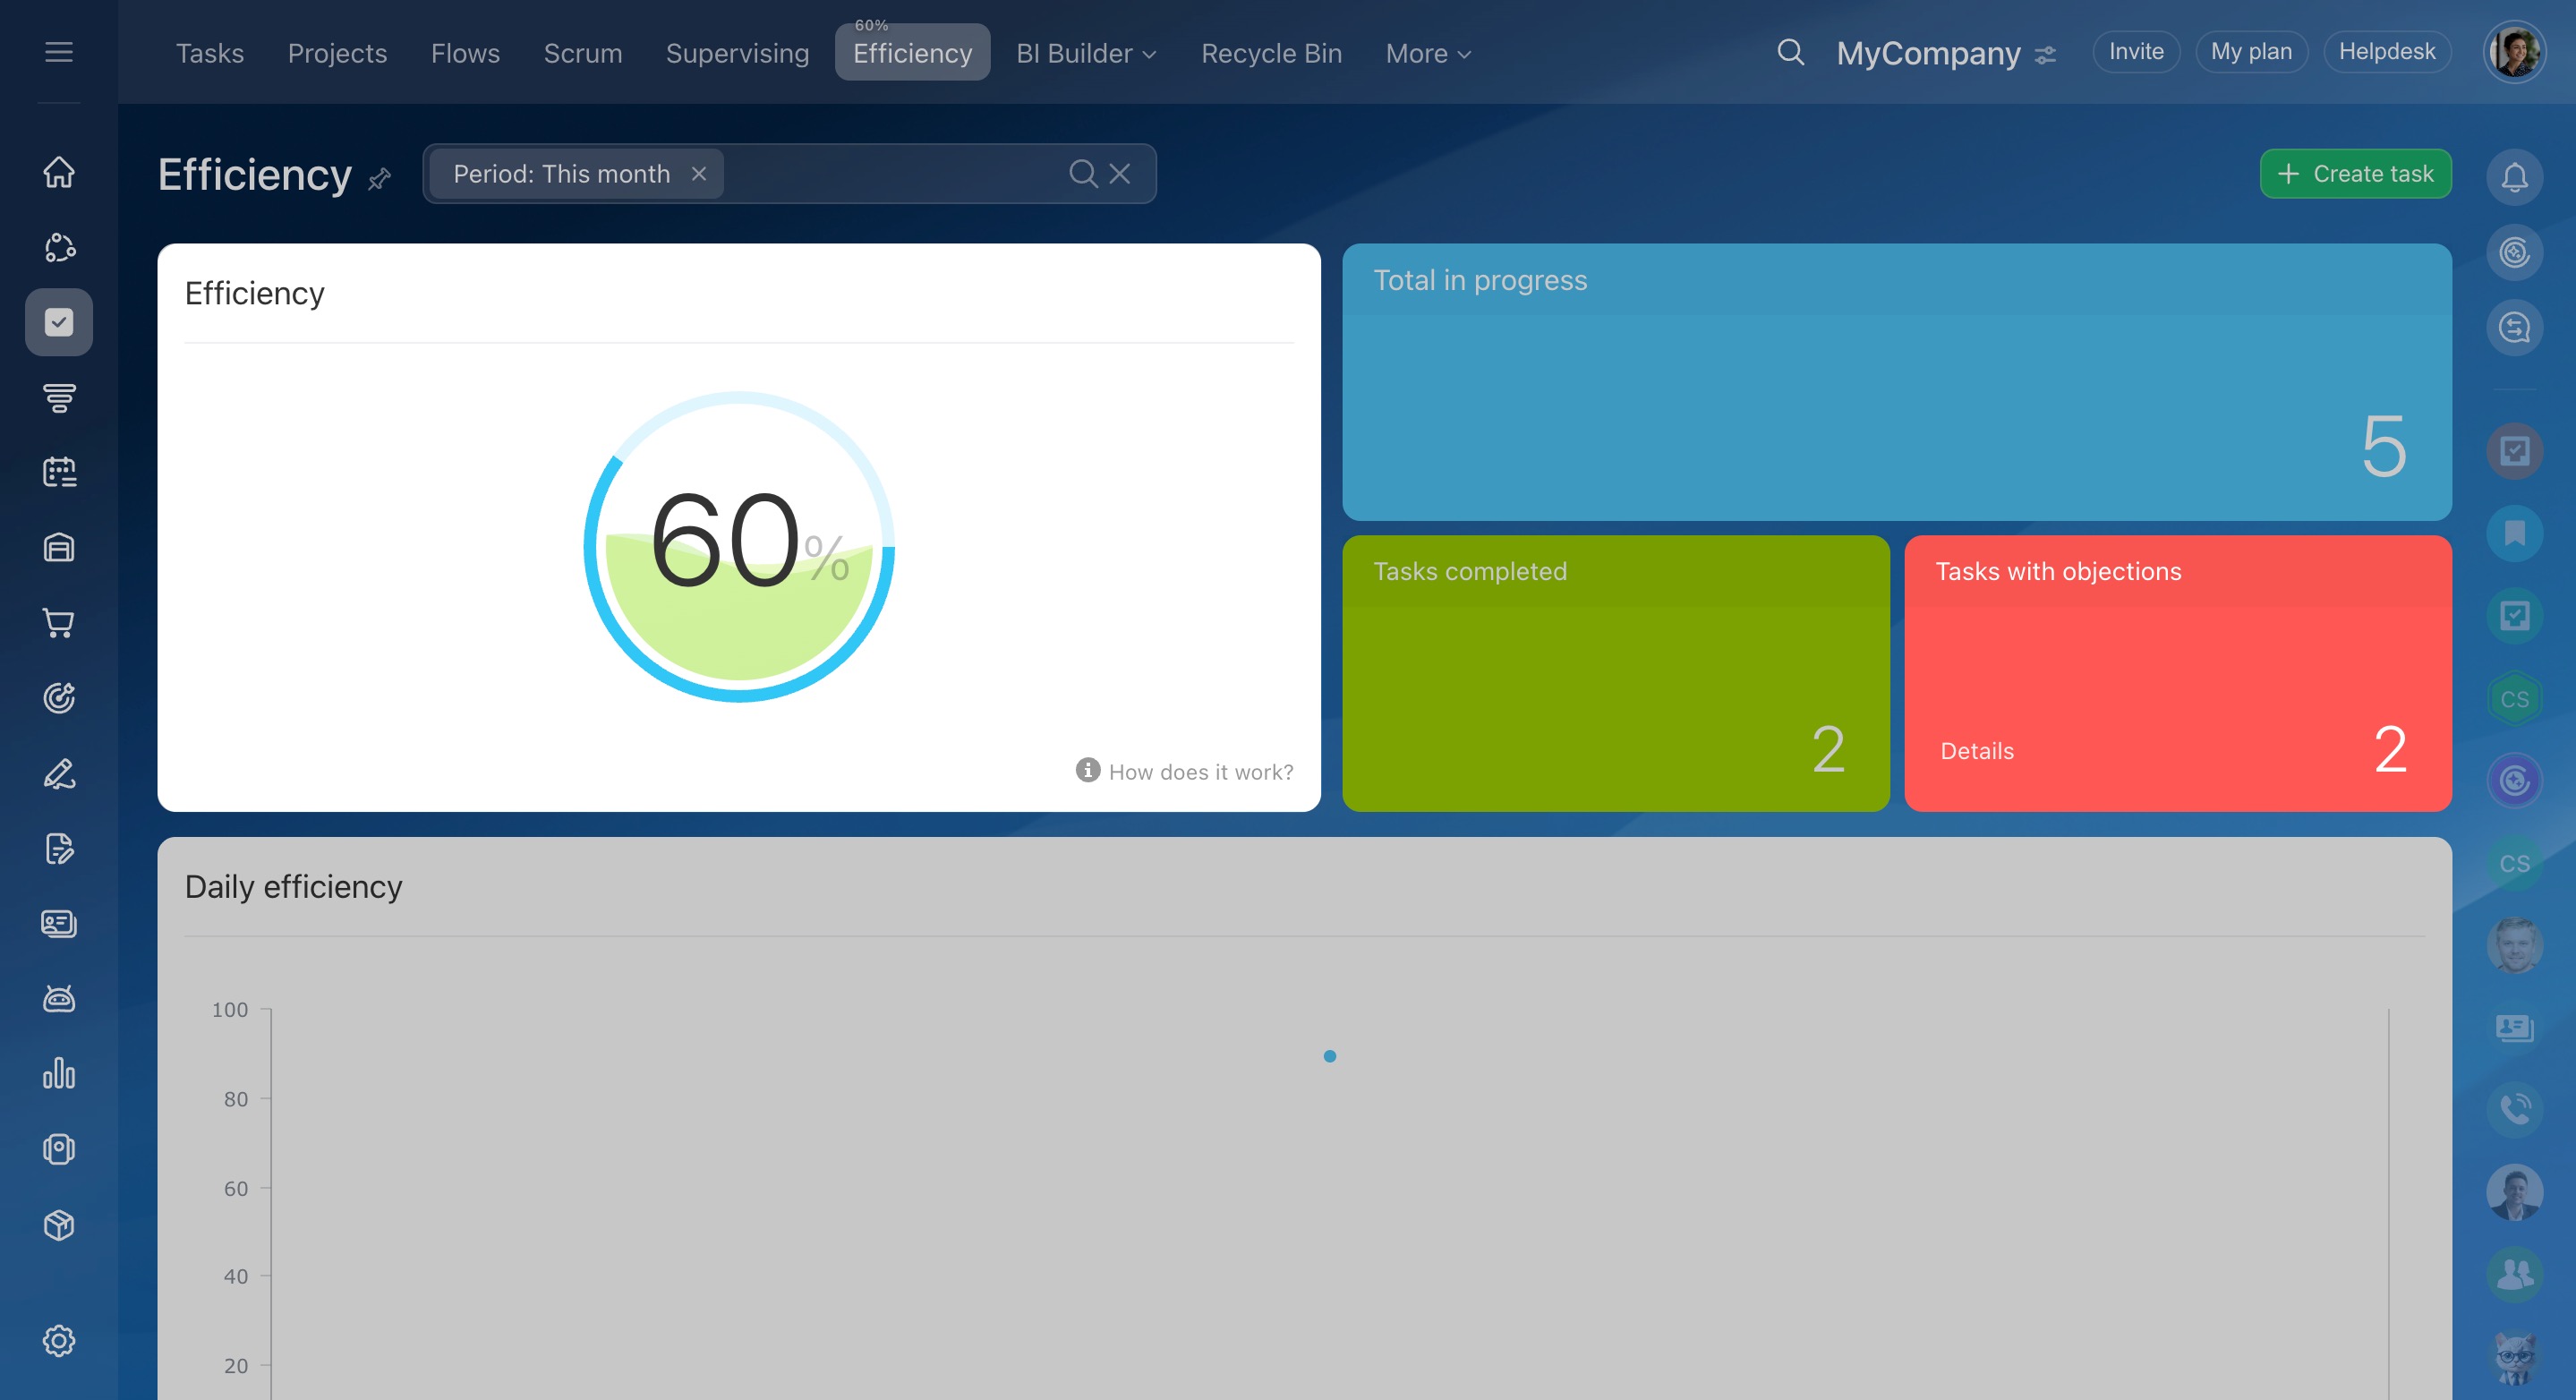The width and height of the screenshot is (2576, 1400).
Task: Open the hamburger menu at top left
Action: (59, 52)
